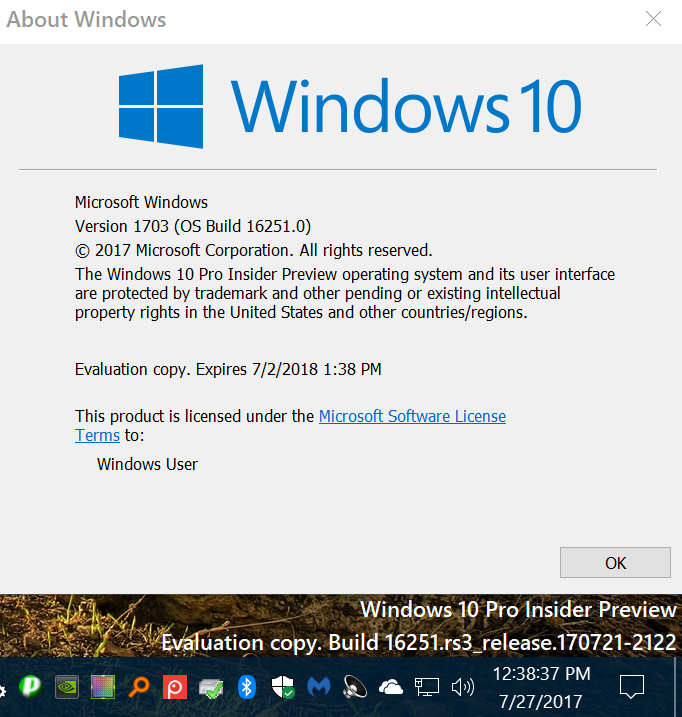Viewport: 682px width, 717px height.
Task: Open the Malwarebytes tray icon
Action: tap(319, 687)
